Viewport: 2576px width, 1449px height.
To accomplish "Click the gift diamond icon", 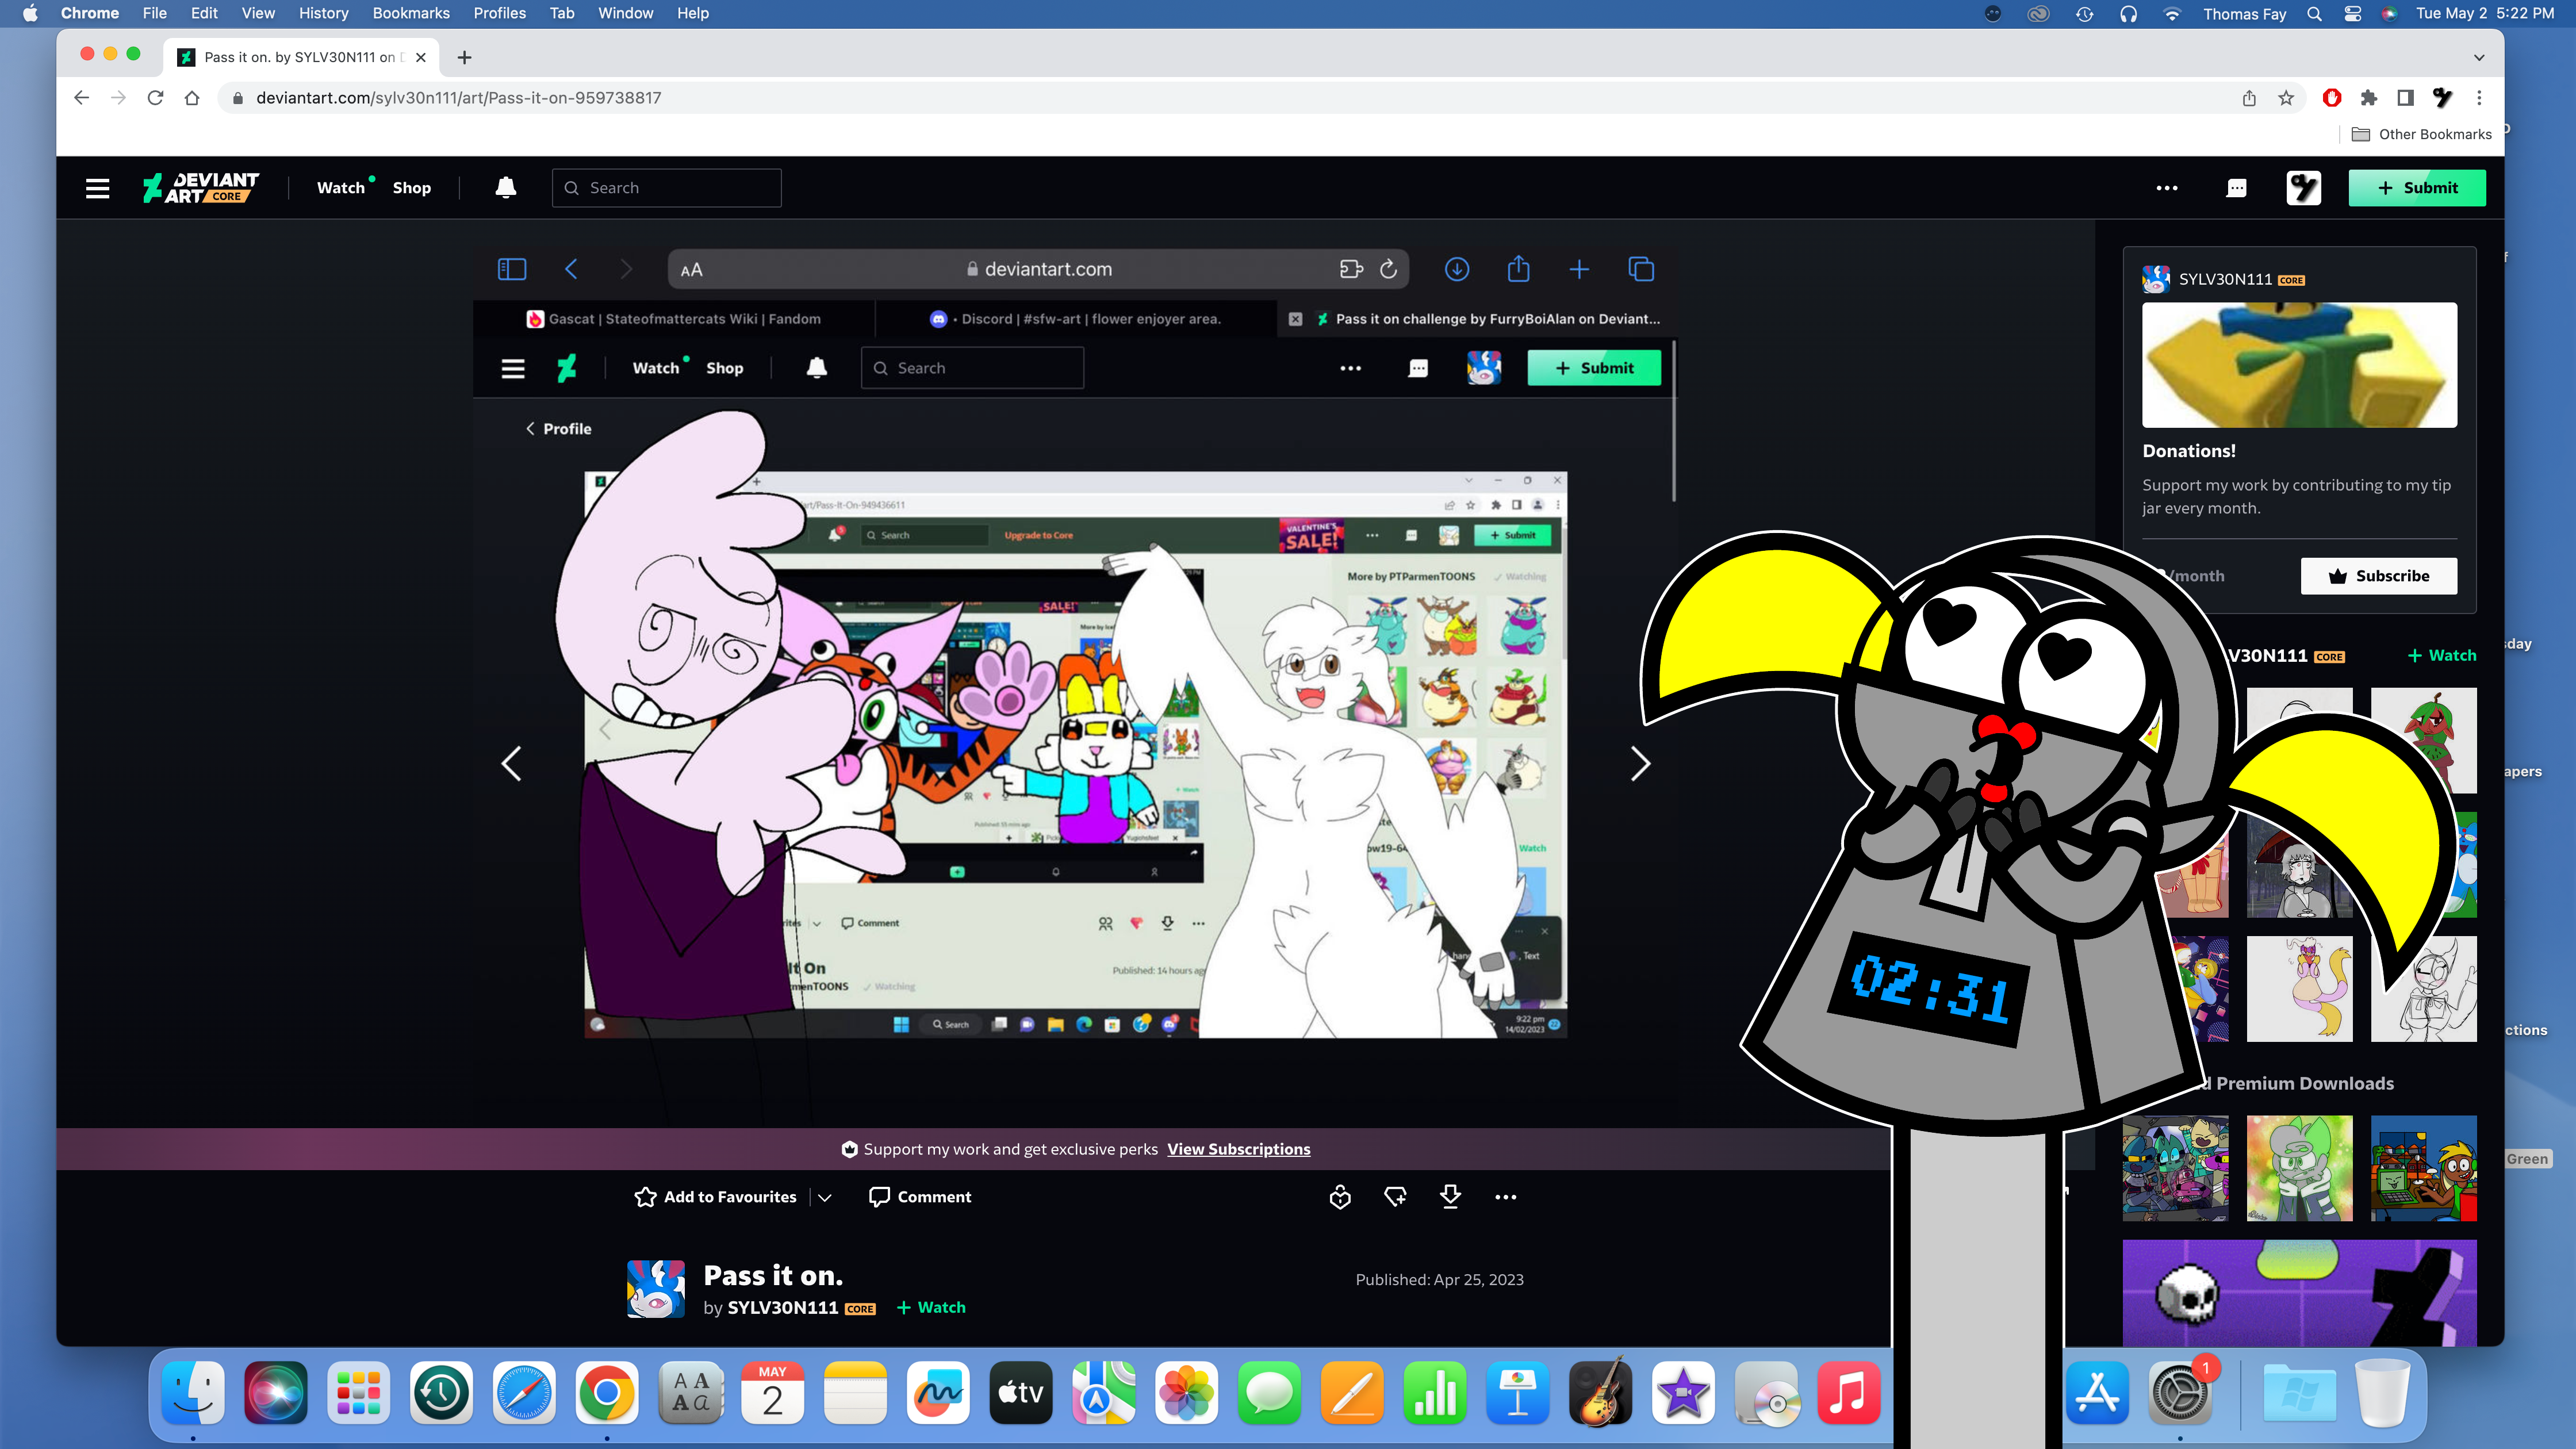I will [1395, 1197].
